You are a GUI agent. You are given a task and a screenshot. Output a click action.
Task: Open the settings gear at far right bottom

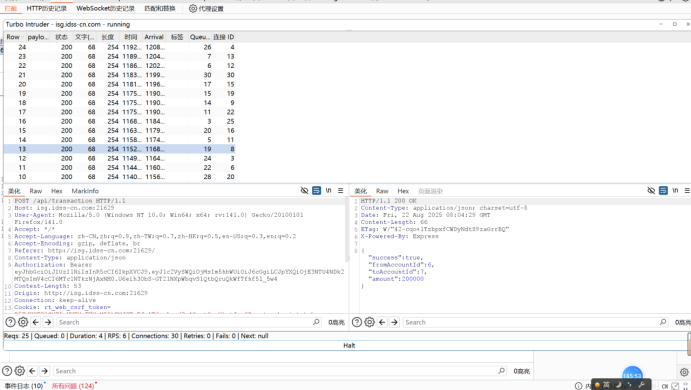click(684, 372)
